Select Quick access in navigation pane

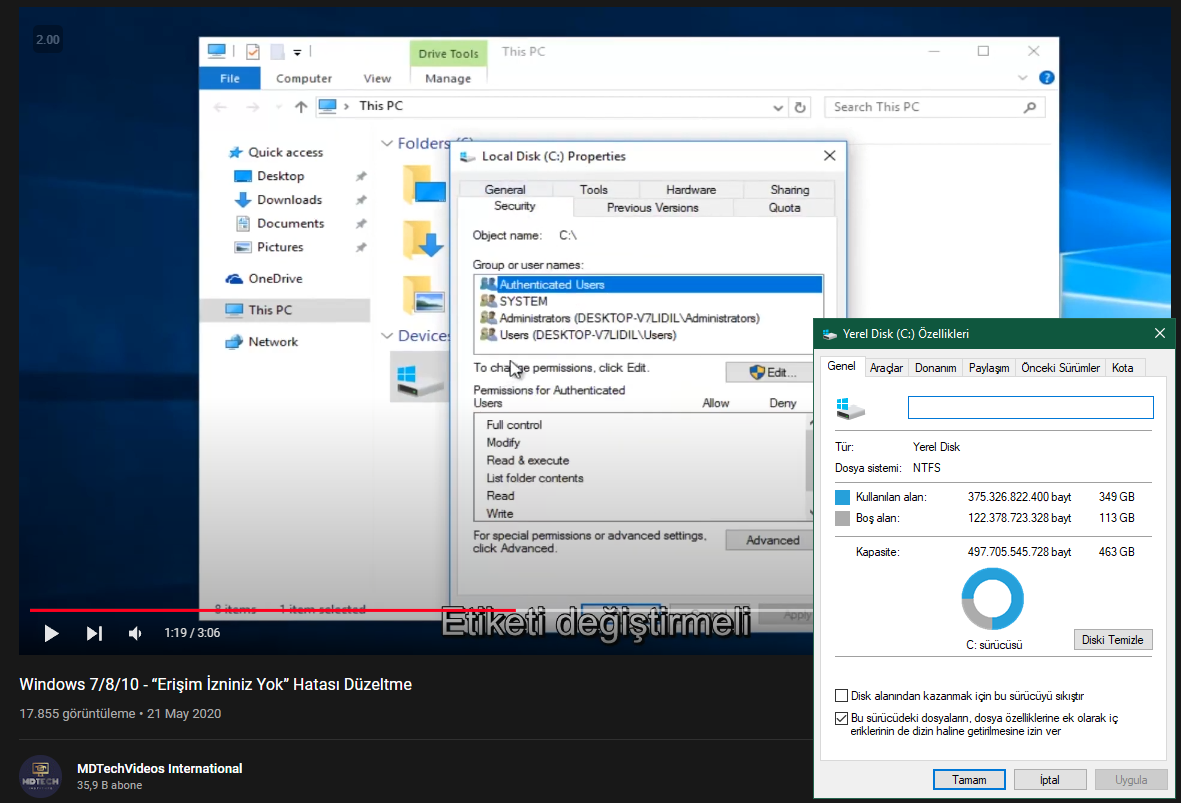[285, 152]
